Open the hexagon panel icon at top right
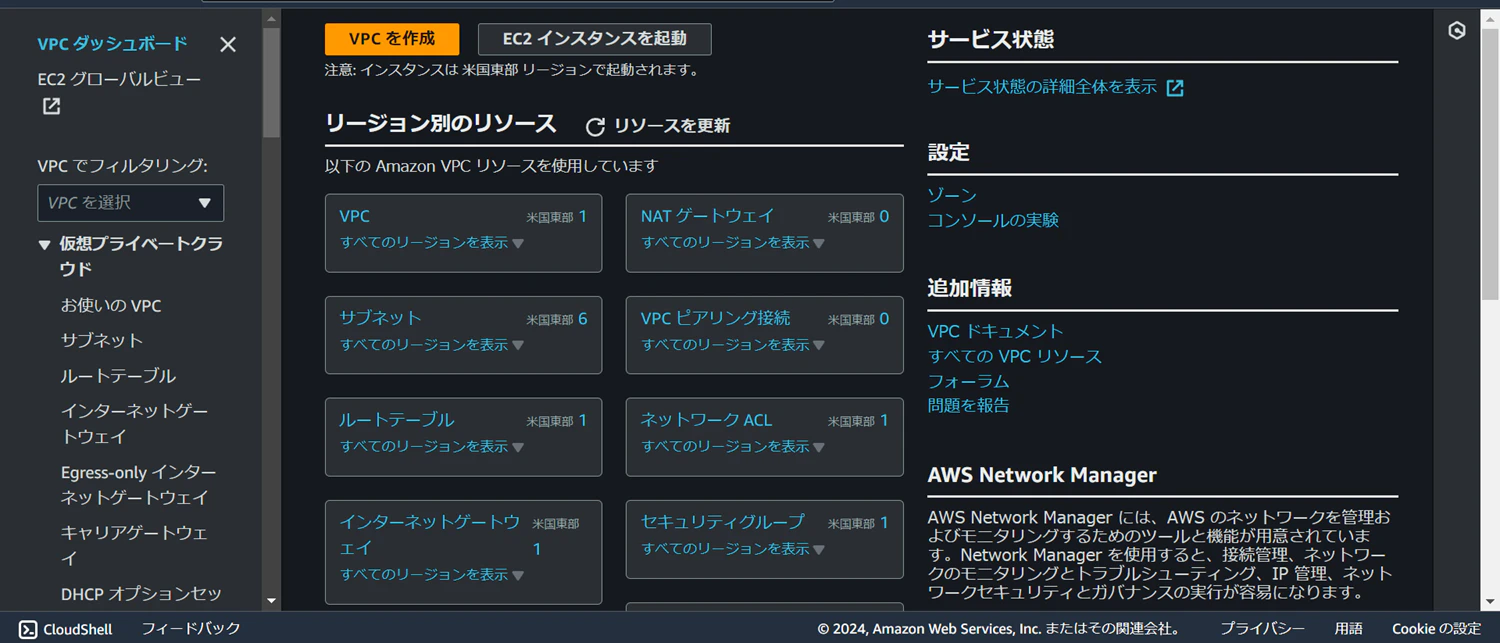1500x643 pixels. [1457, 30]
